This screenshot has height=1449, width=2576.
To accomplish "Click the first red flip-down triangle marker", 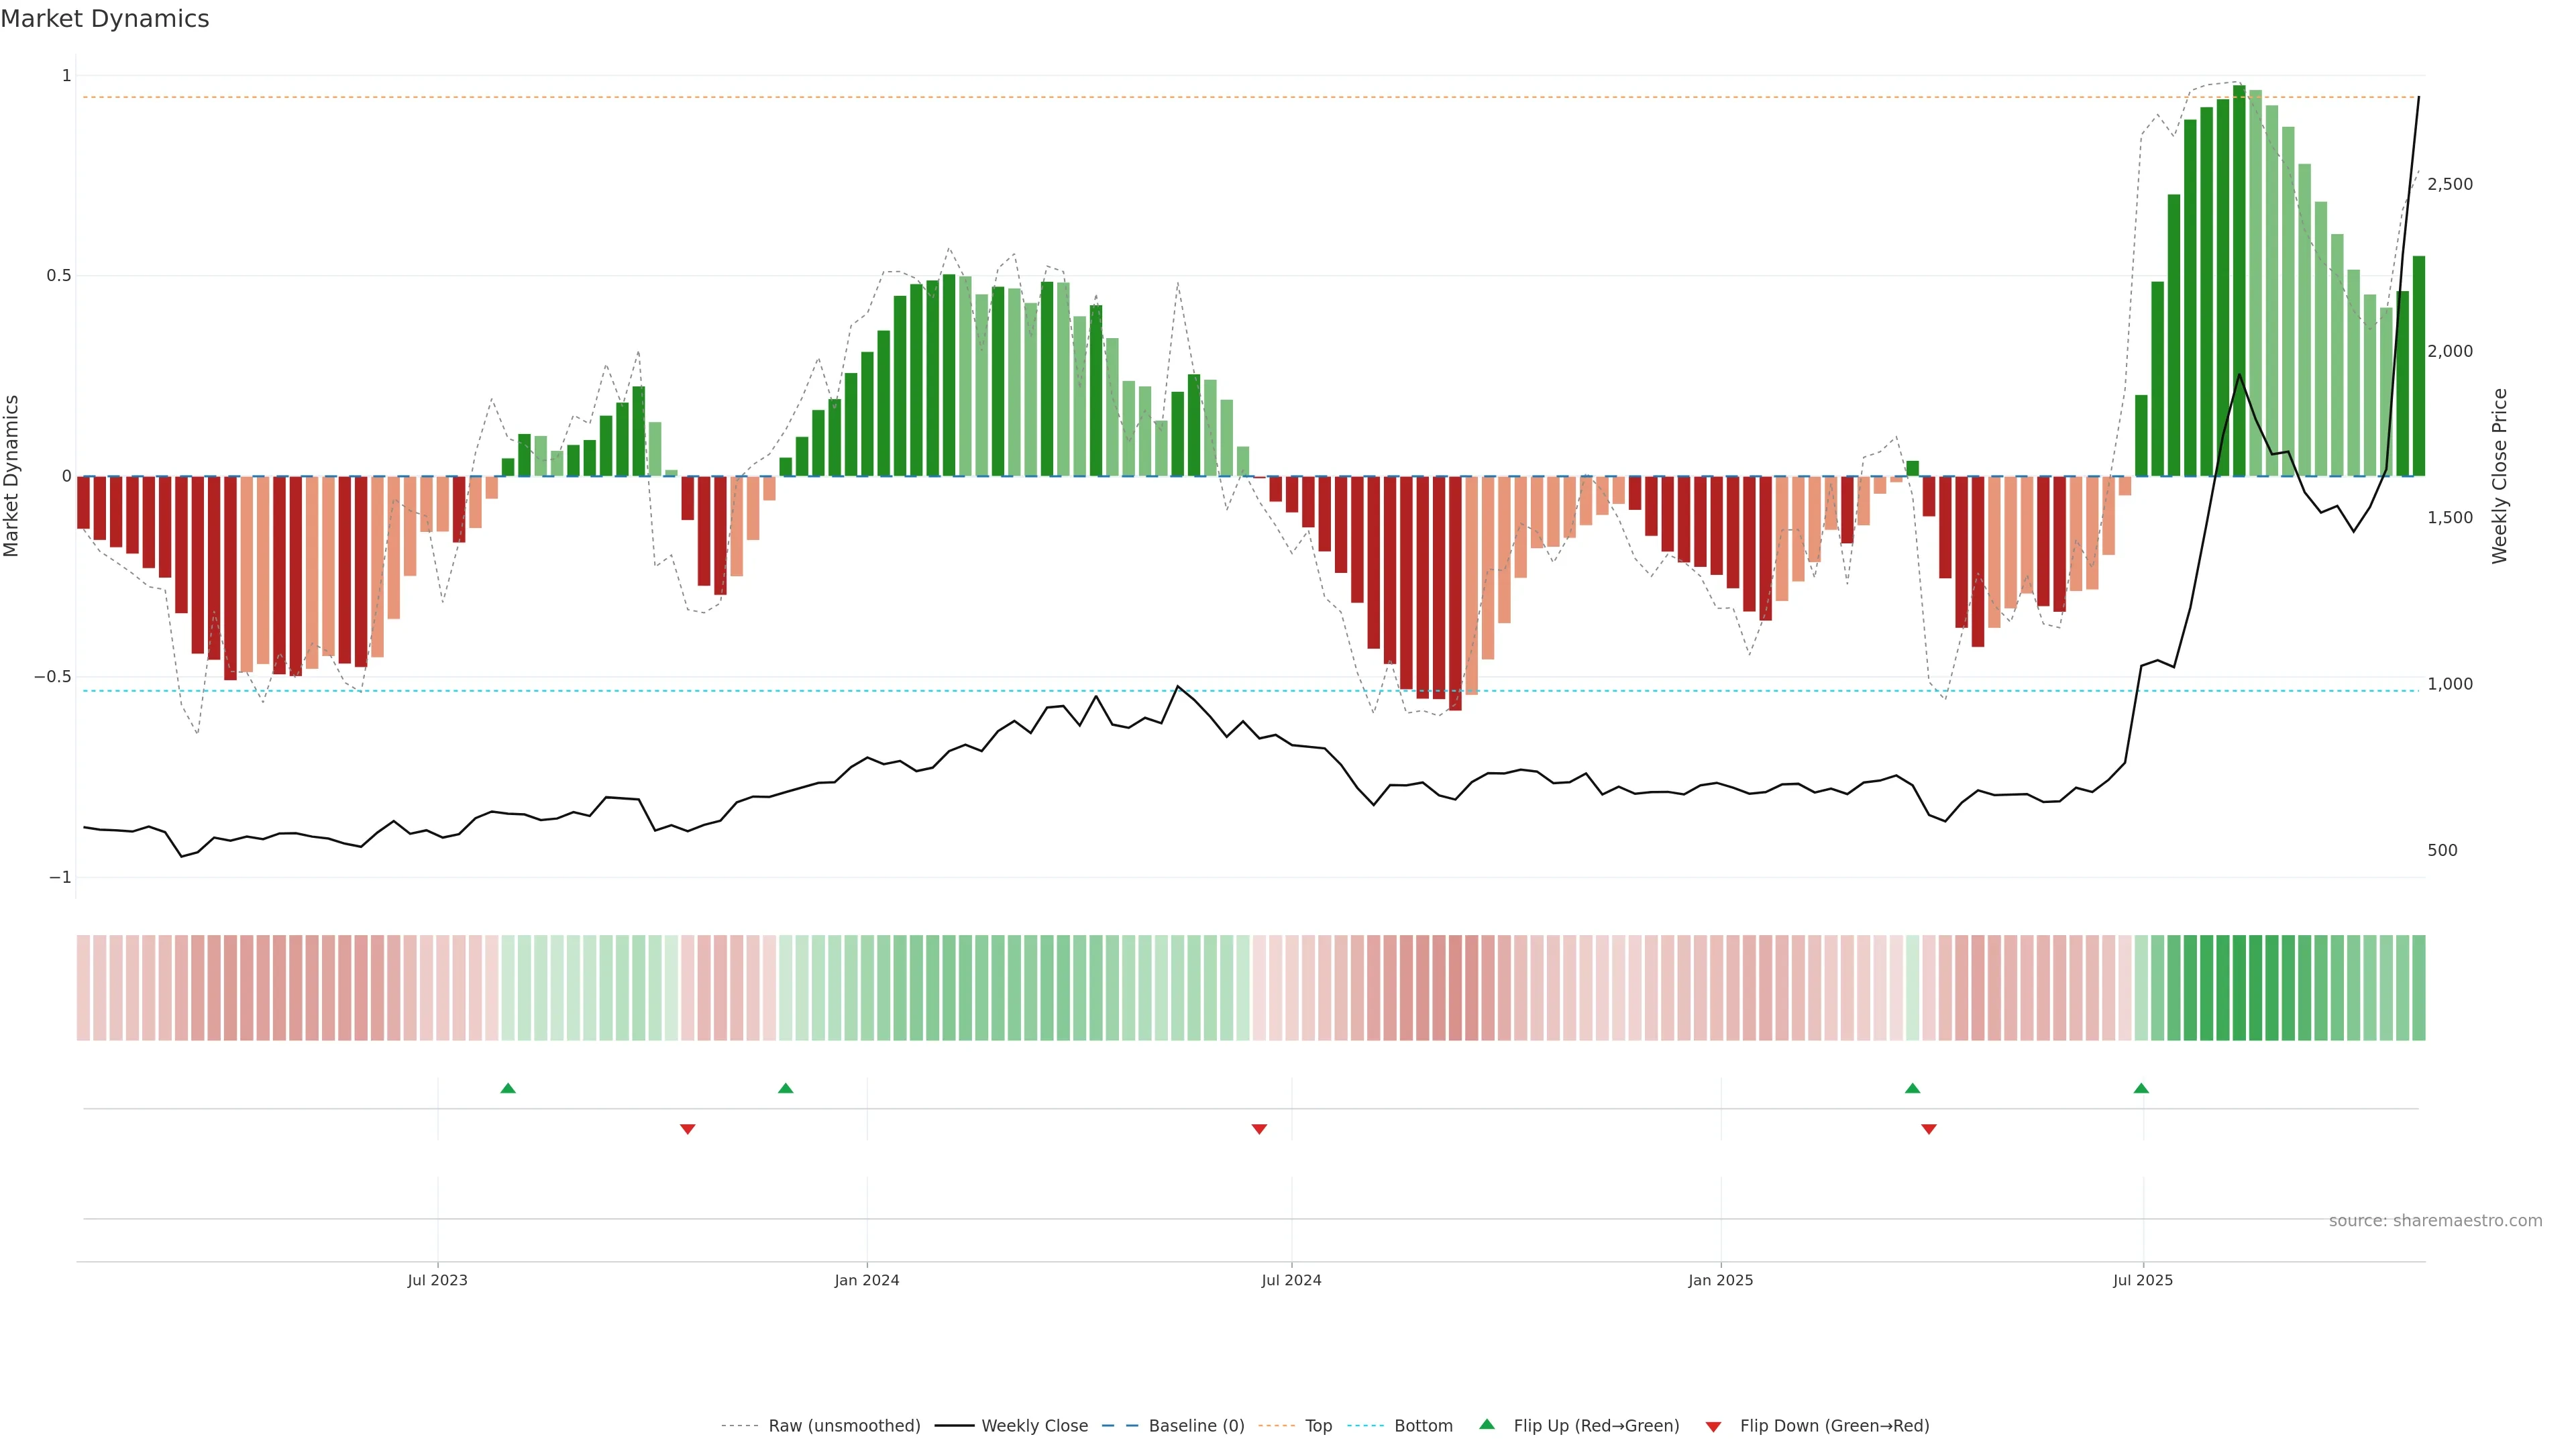I will [687, 1129].
